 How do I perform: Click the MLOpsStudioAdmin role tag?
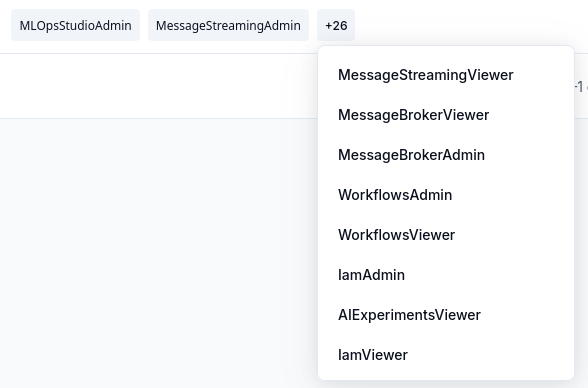75,25
